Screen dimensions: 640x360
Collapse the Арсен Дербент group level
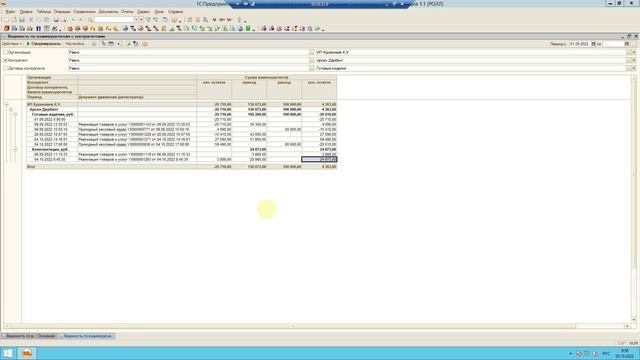11,109
